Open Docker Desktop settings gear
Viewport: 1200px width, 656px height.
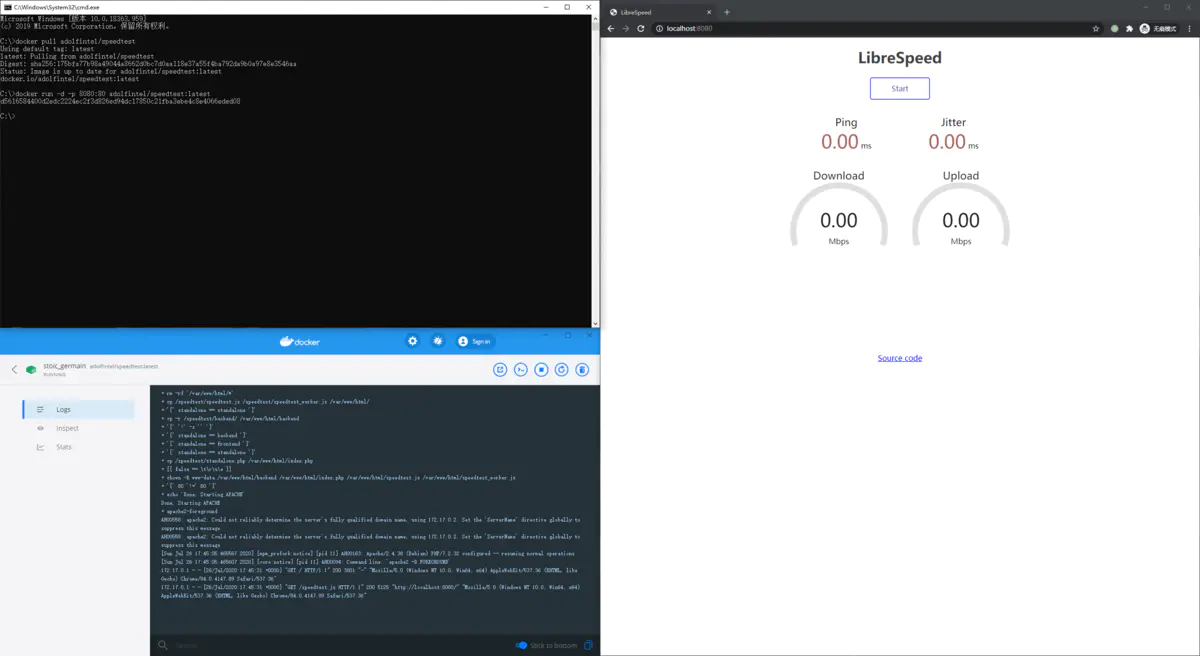(412, 341)
